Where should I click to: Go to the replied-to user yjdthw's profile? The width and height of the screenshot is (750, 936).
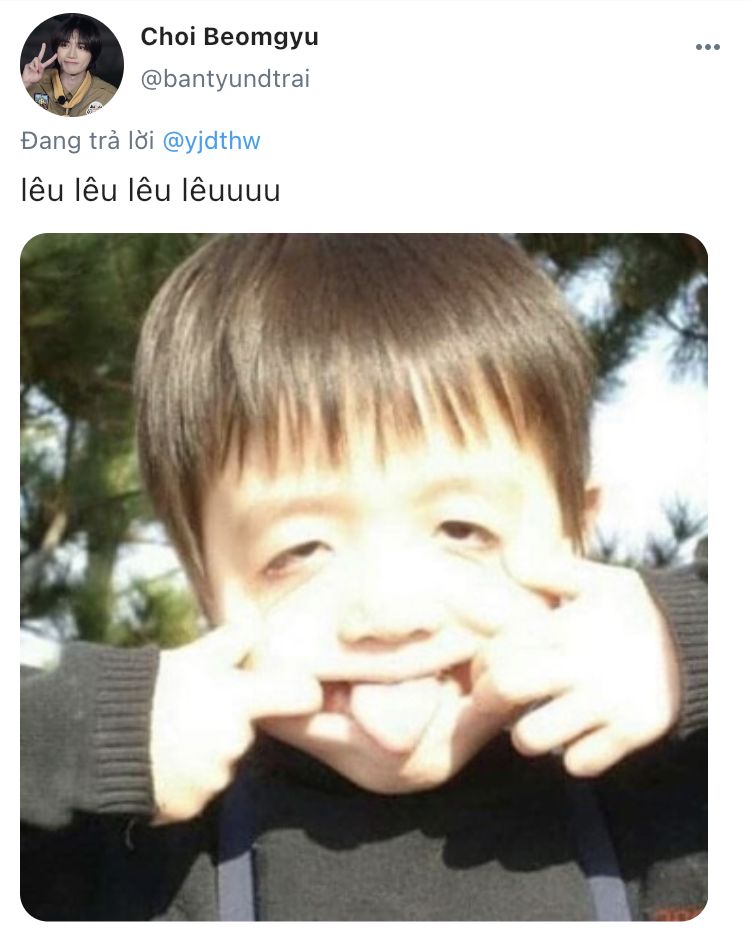211,141
